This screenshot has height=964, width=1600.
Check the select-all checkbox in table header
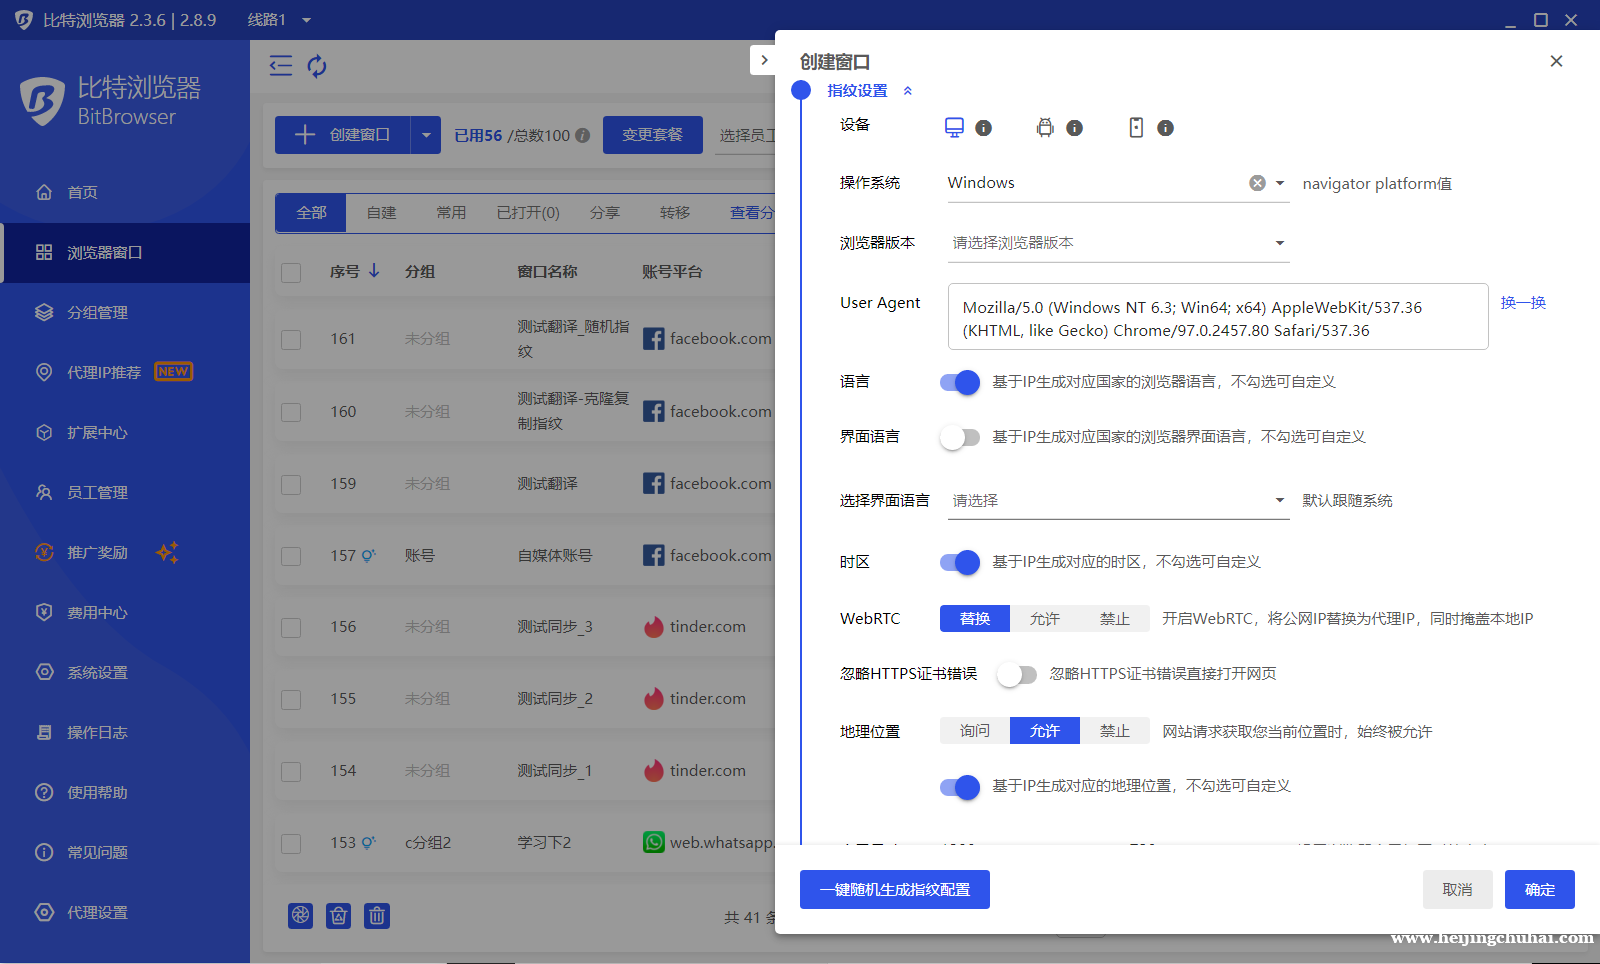point(291,273)
